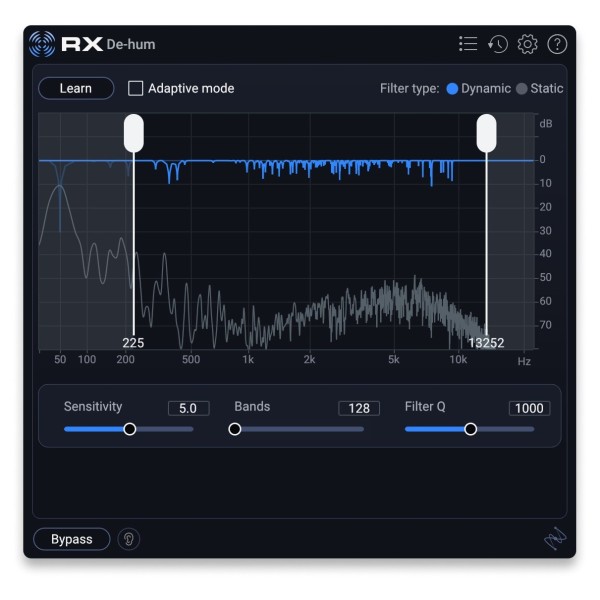Click the Bands label
This screenshot has height=600, width=600.
point(252,406)
